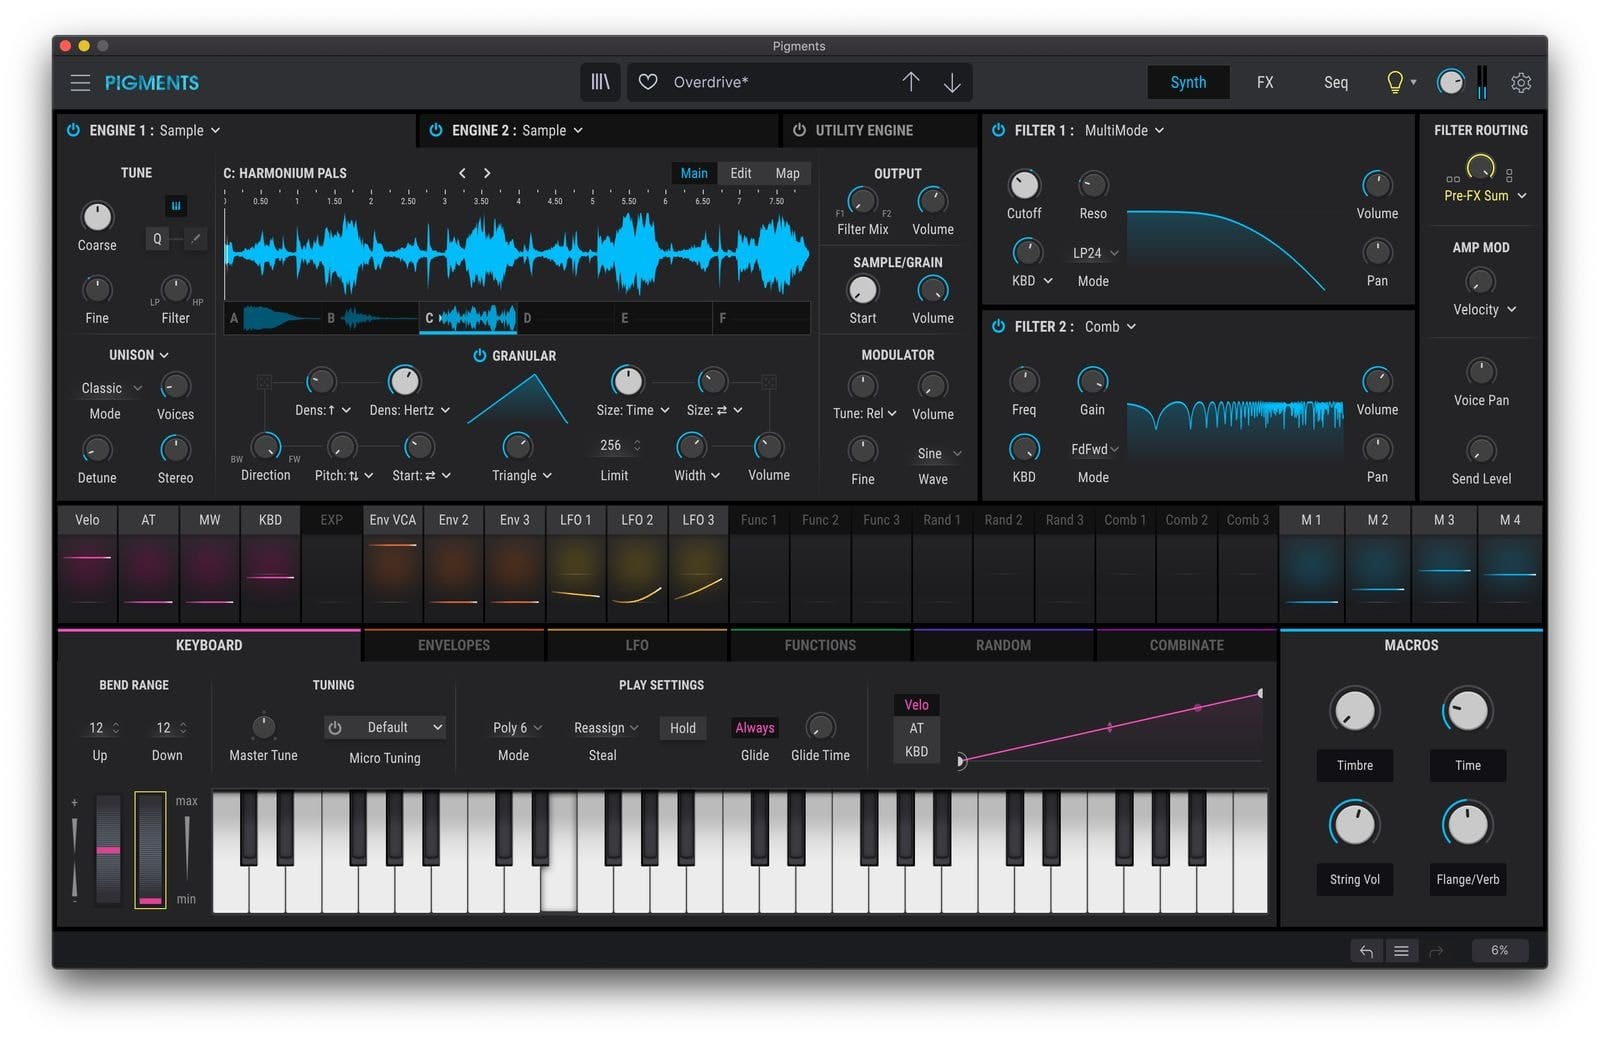The height and width of the screenshot is (1038, 1600).
Task: Open the Poly 6 mode dropdown
Action: point(517,728)
